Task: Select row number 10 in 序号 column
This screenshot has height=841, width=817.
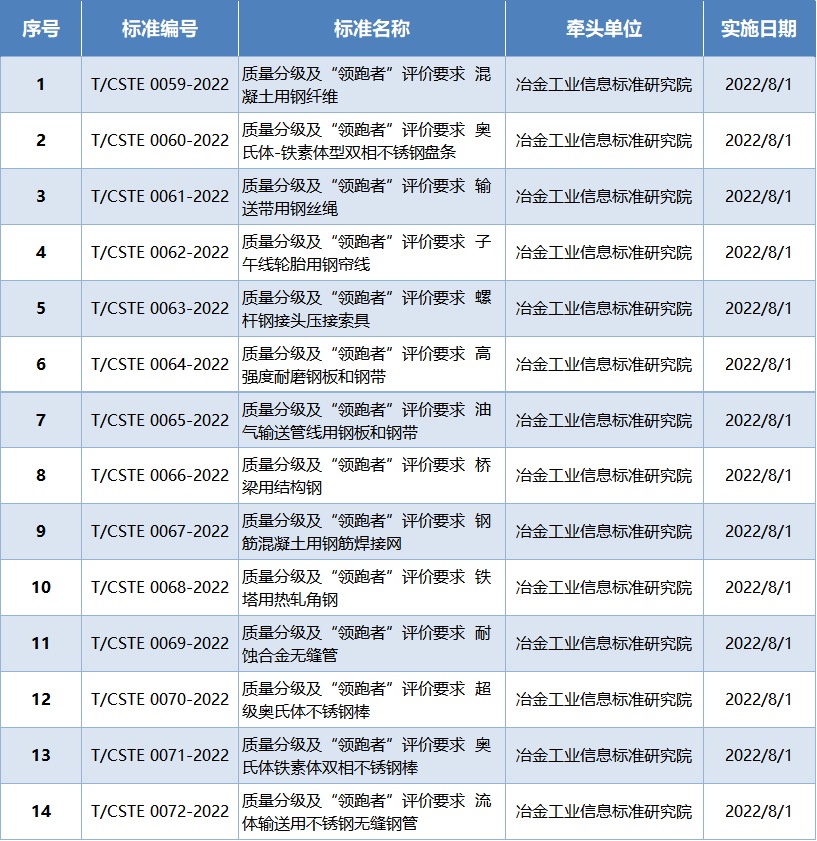Action: [x=41, y=588]
